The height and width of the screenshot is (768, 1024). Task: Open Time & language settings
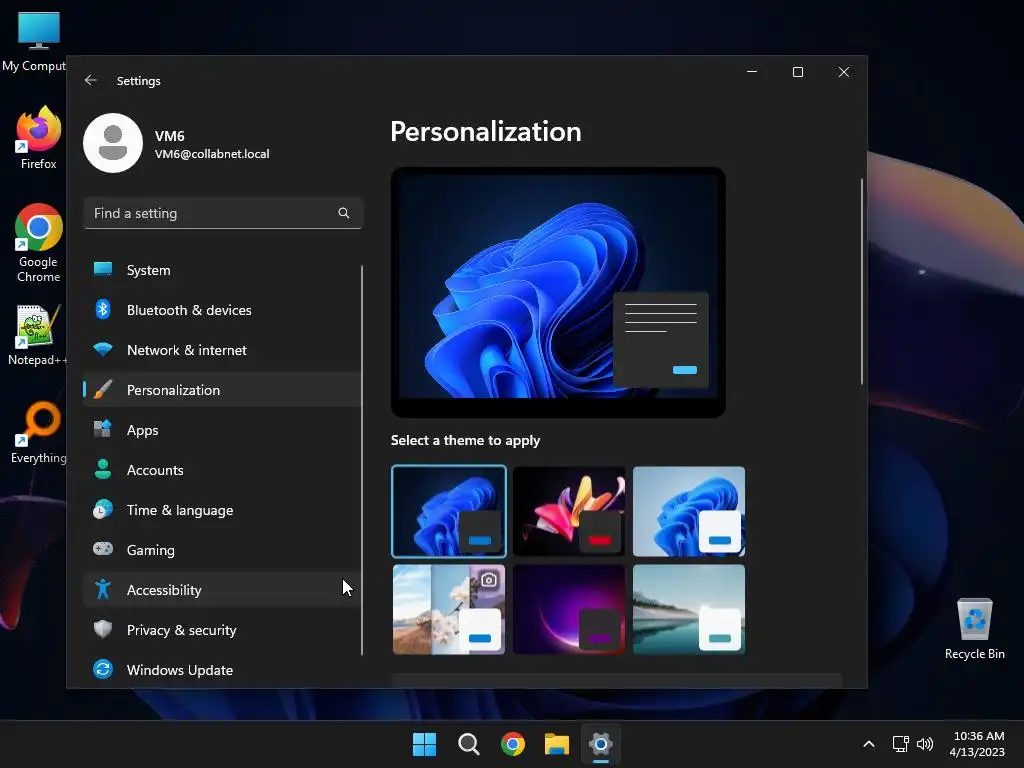[222, 510]
